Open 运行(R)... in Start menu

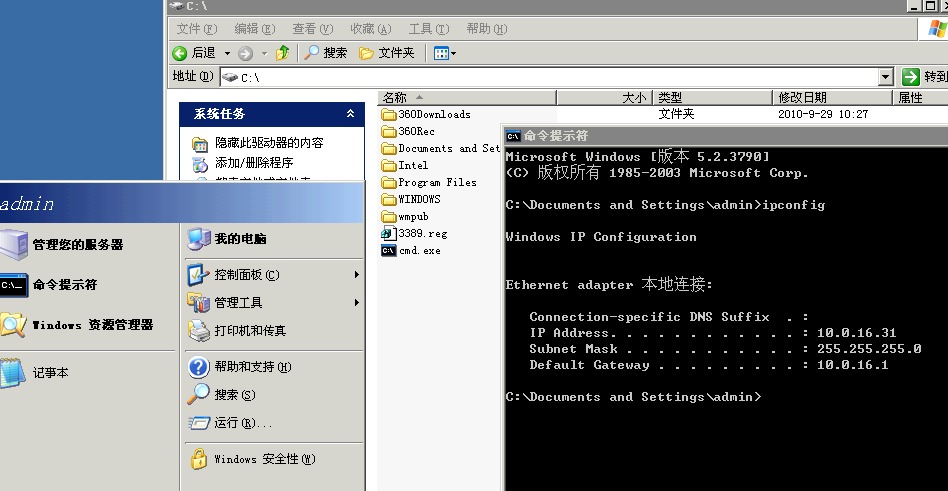click(230, 423)
